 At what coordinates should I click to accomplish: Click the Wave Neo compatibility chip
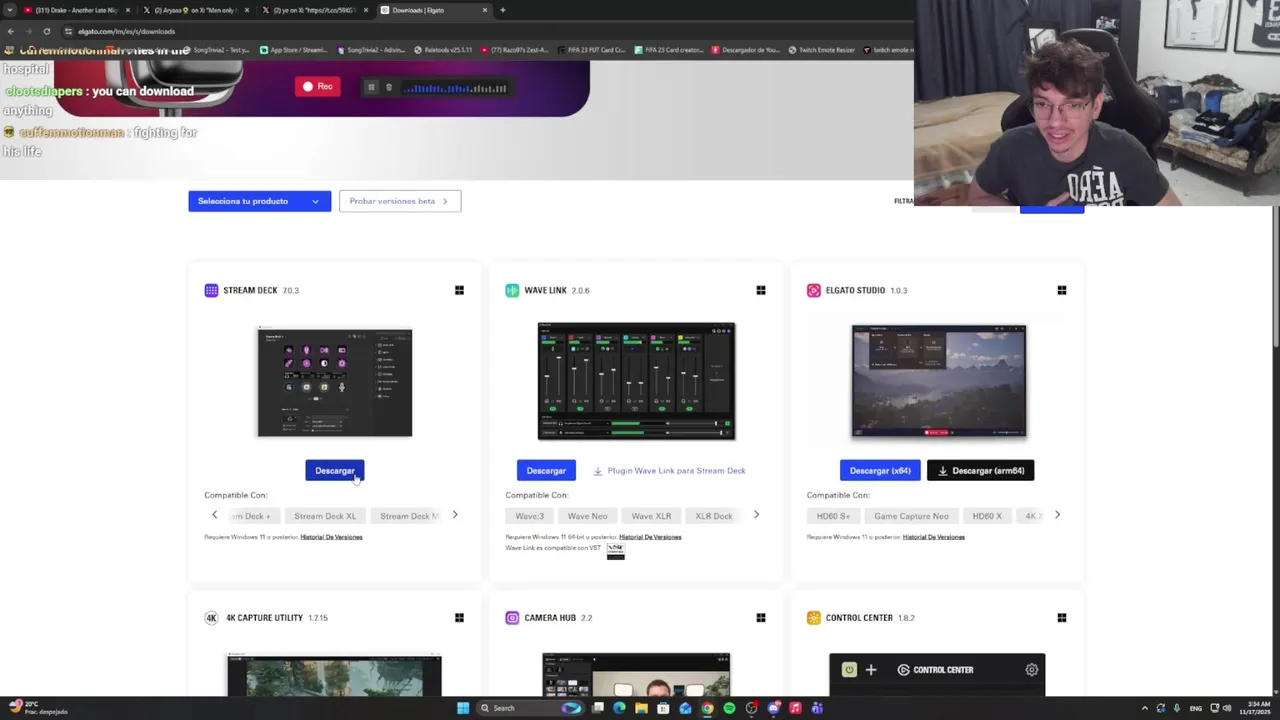point(588,516)
